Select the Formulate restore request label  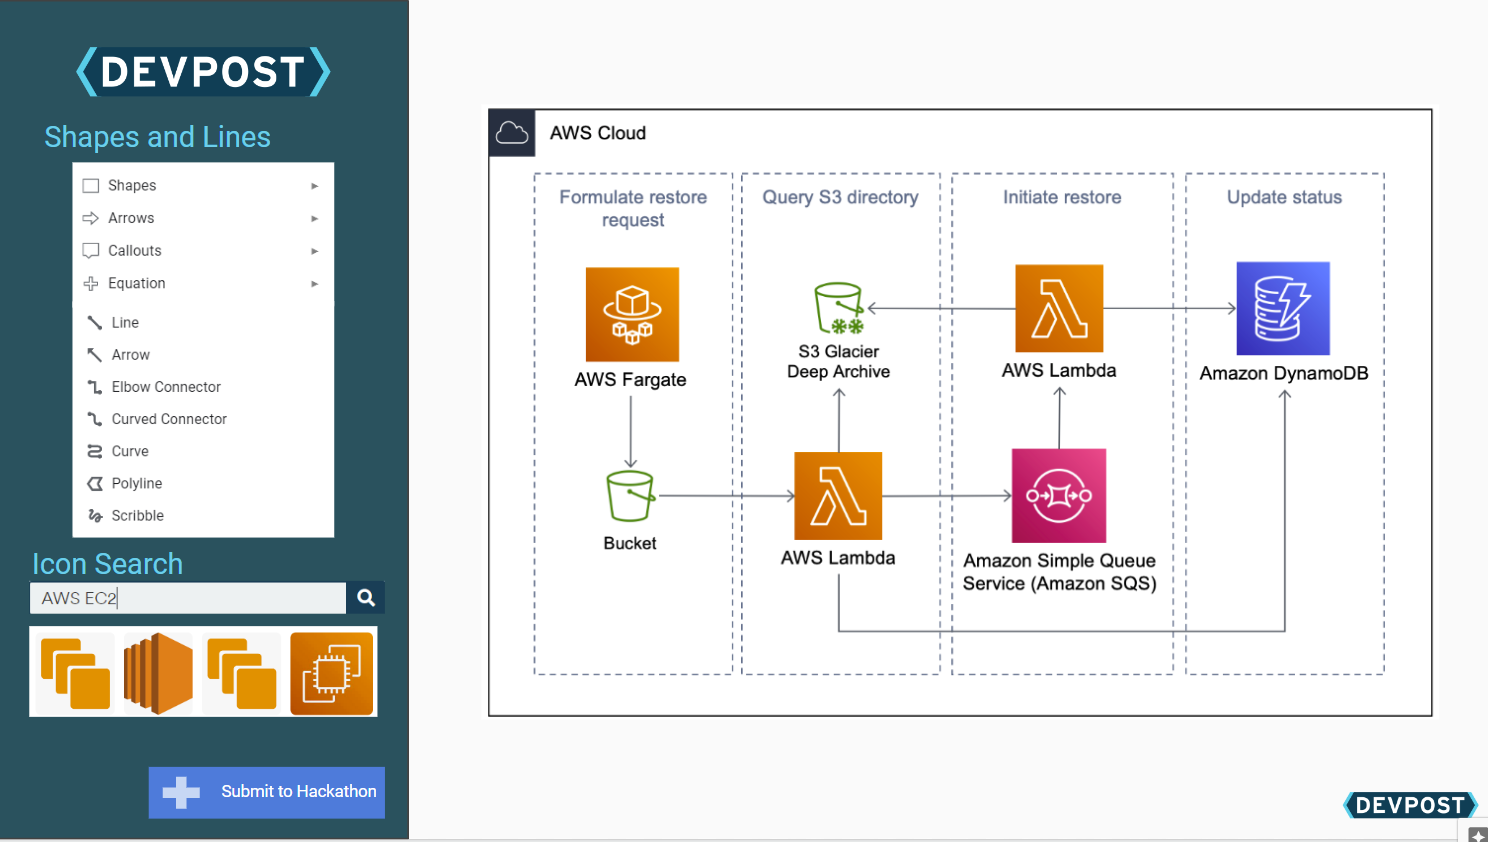point(633,208)
